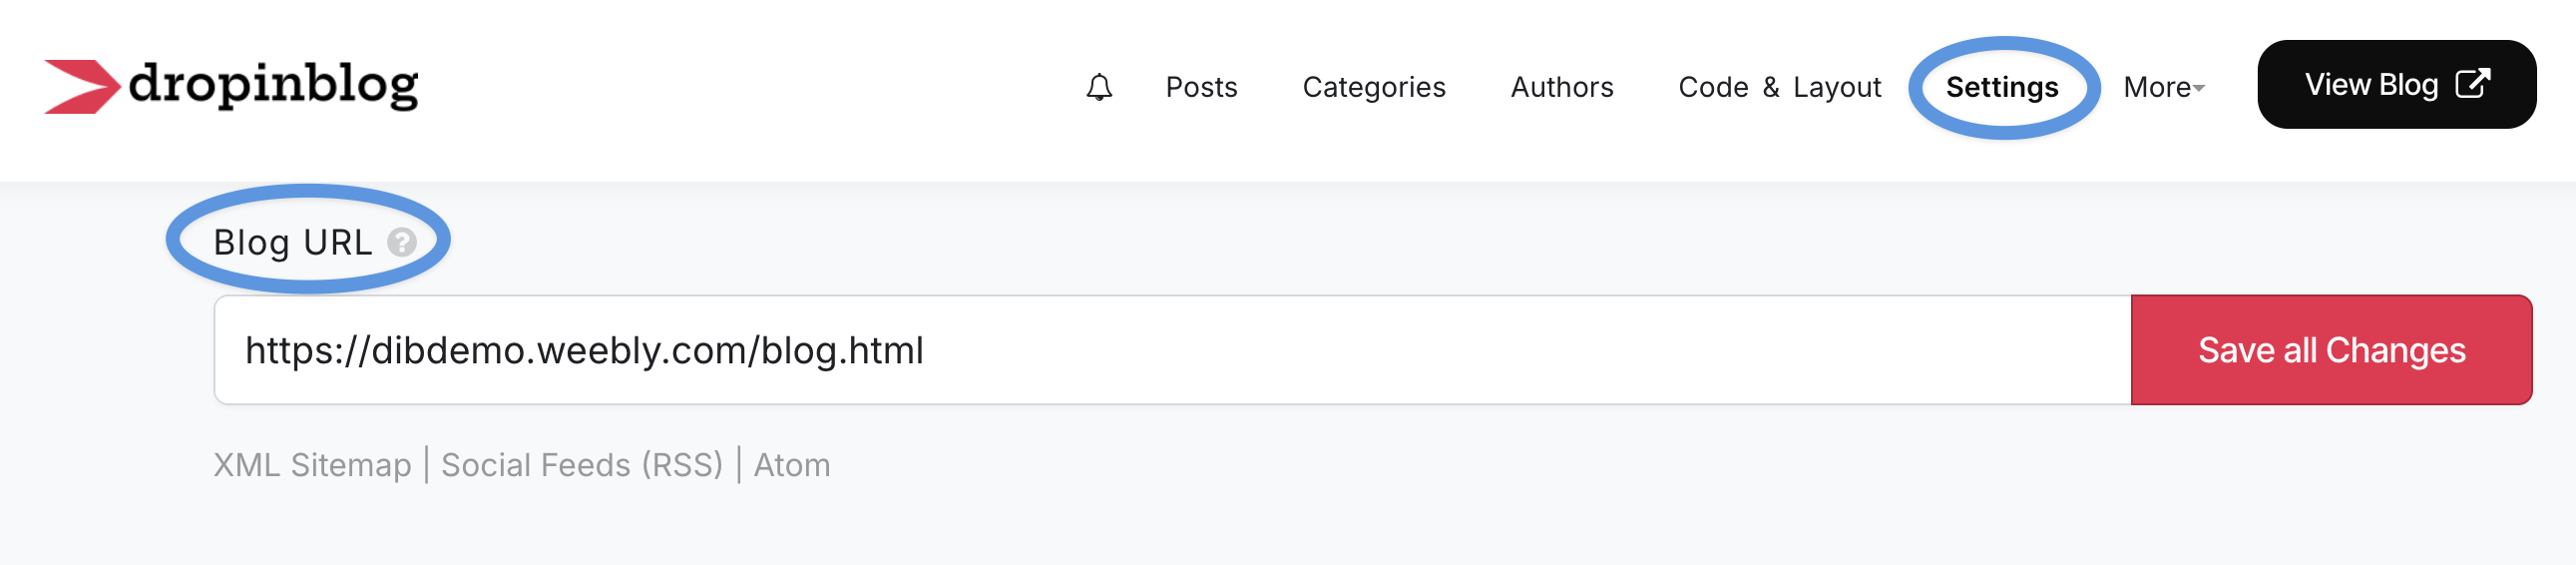Open notifications with the bell icon
Viewport: 2576px width, 565px height.
click(x=1099, y=87)
